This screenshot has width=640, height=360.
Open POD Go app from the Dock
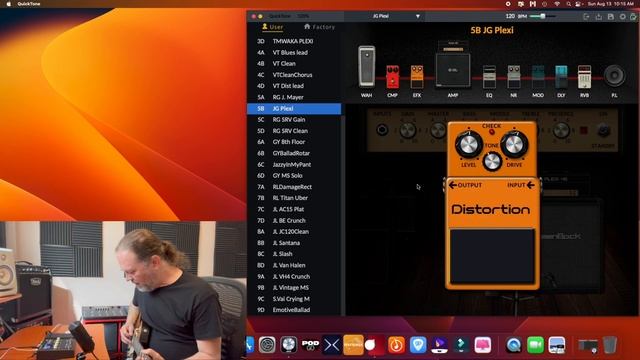310,345
